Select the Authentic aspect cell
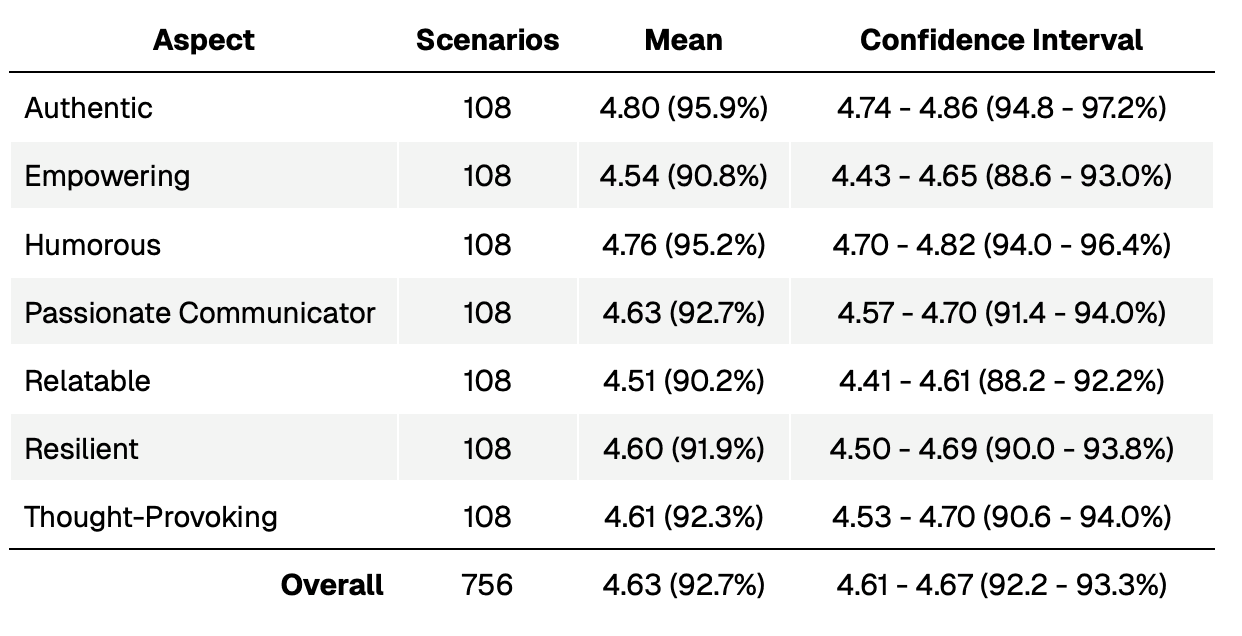The image size is (1242, 636). tap(89, 107)
